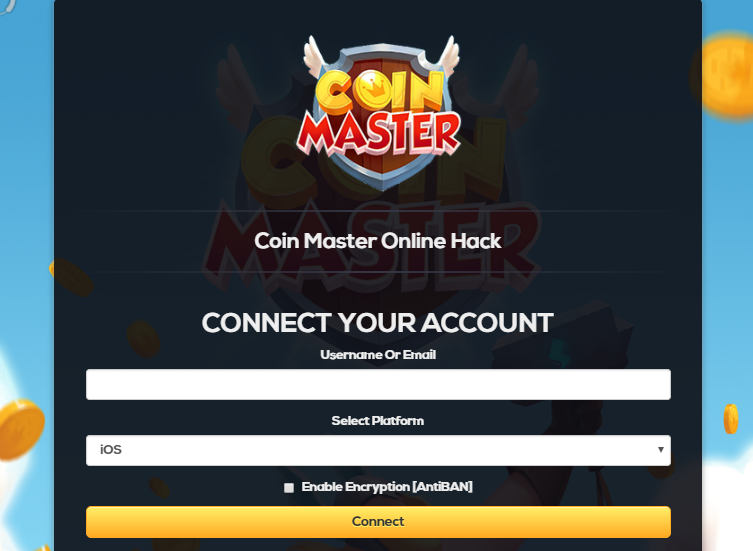Click the Coin Master shield logo
Viewport: 753px width, 551px height.
coord(381,113)
